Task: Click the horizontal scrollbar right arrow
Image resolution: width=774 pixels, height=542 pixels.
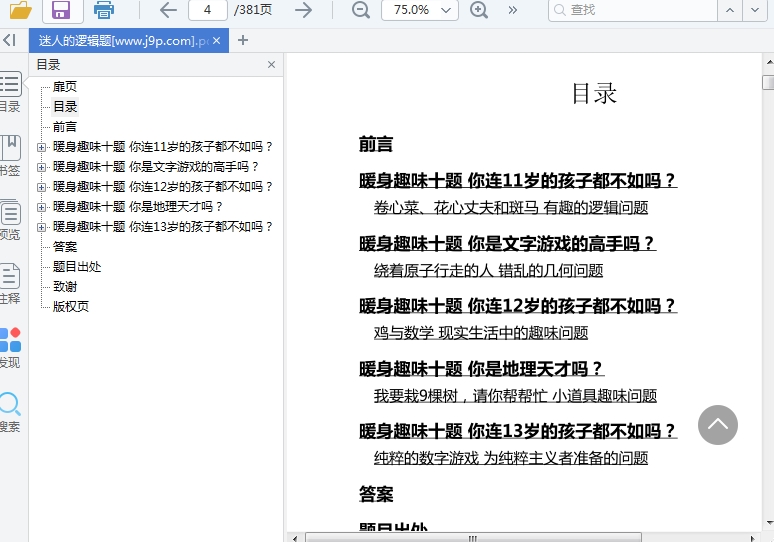Action: coord(752,538)
